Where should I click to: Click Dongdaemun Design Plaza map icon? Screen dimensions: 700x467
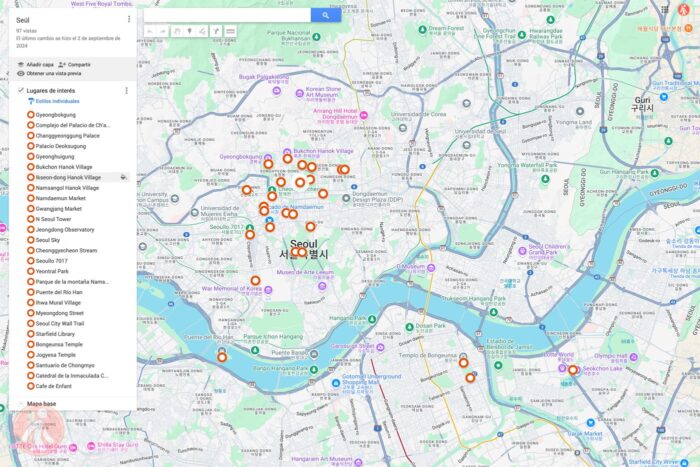(346, 198)
